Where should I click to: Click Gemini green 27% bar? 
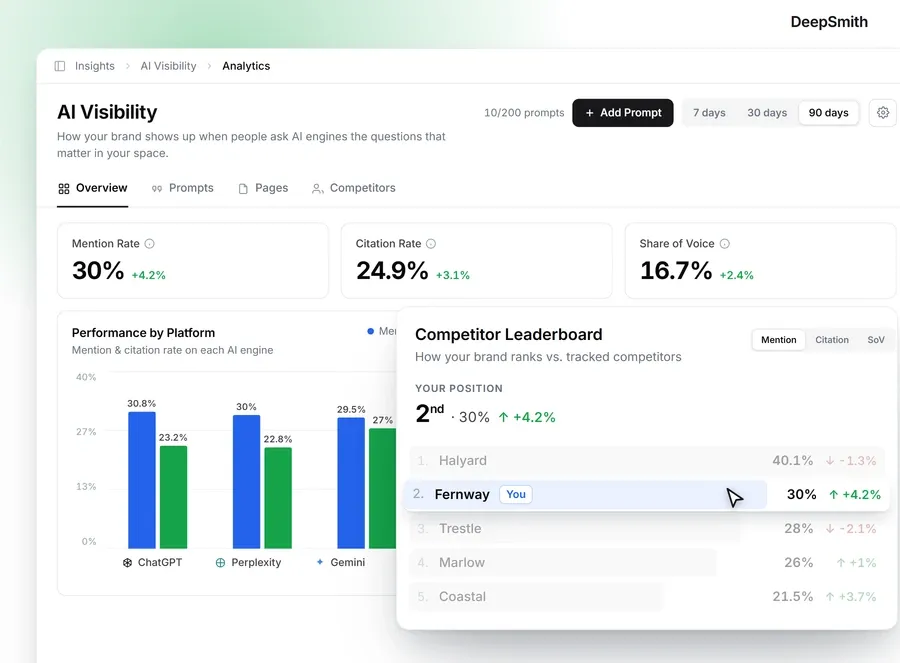(x=382, y=488)
